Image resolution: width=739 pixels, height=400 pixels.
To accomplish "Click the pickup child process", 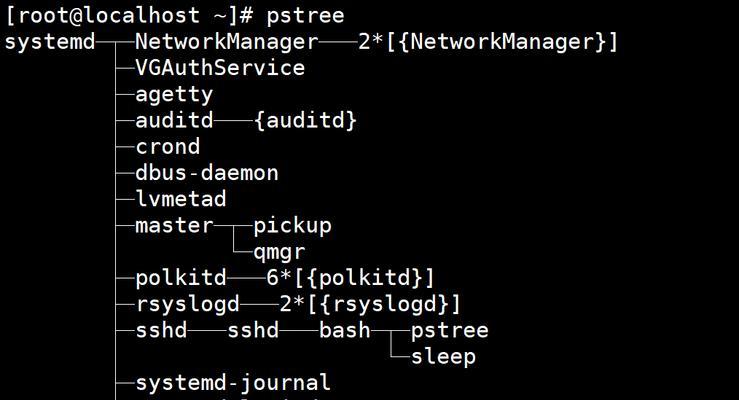I will pyautogui.click(x=293, y=227).
